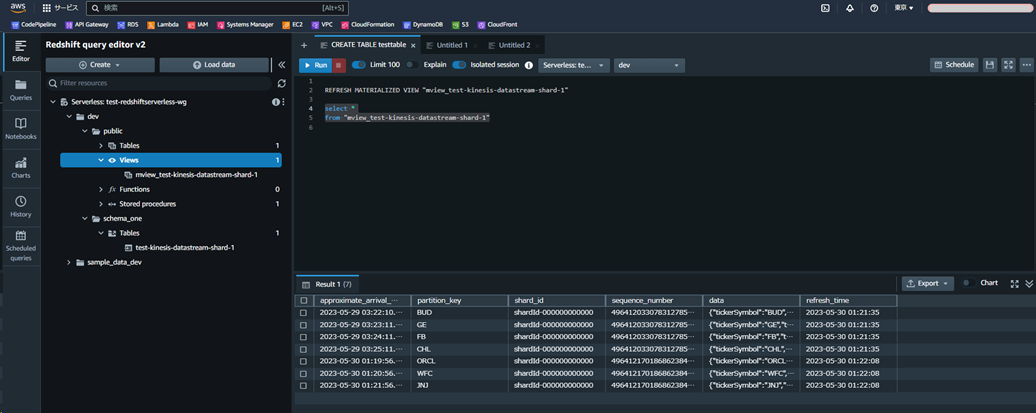Open the Services grid menu
The height and width of the screenshot is (413, 1036).
click(60, 8)
